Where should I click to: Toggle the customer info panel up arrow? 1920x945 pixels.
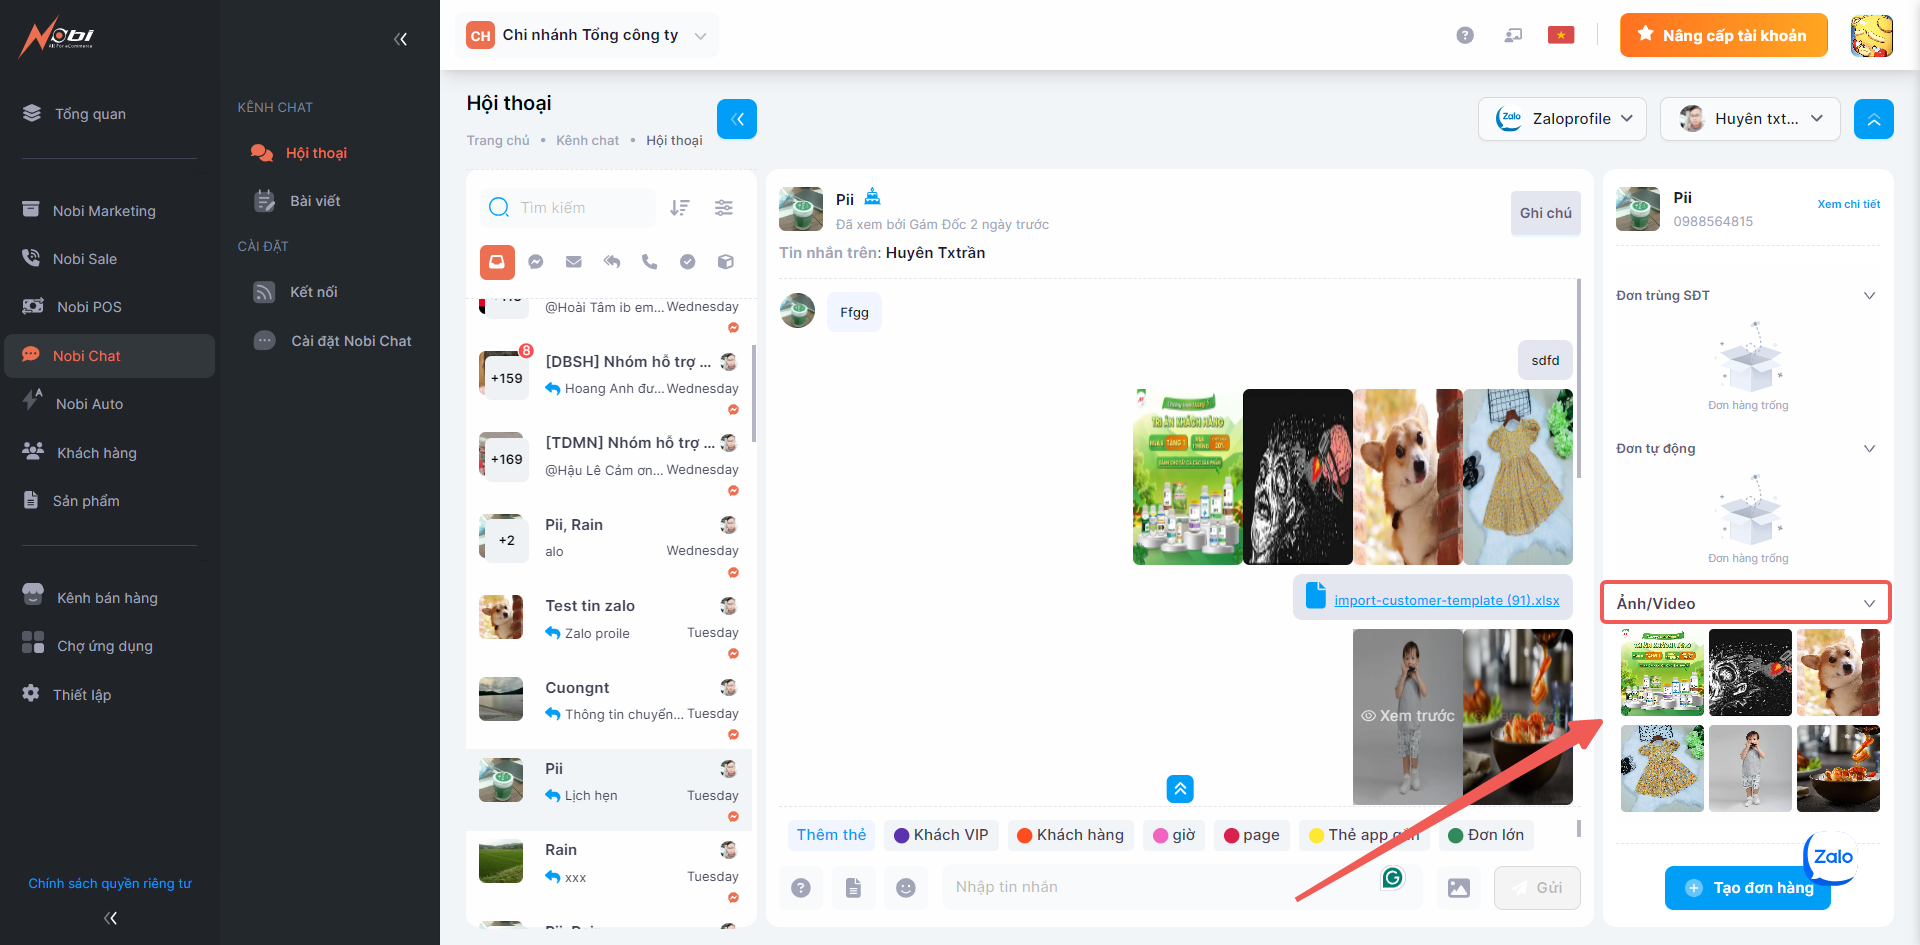pos(1873,119)
